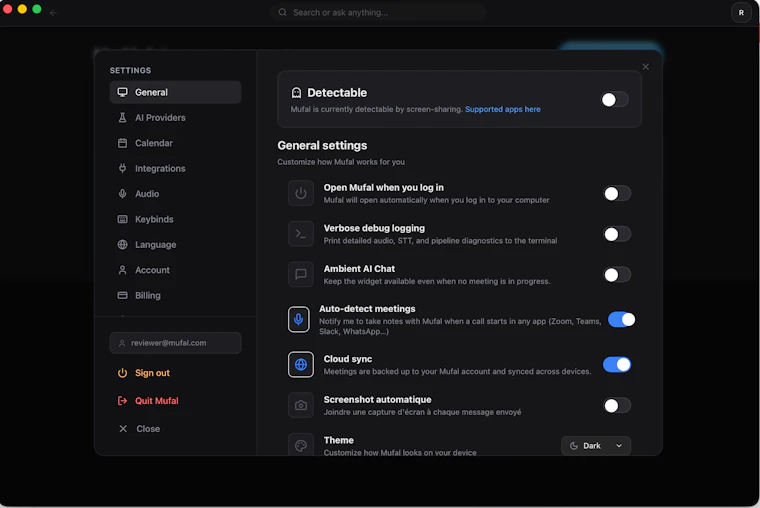Close settings dialog with top-right X
Viewport: 760px width, 508px height.
click(645, 67)
